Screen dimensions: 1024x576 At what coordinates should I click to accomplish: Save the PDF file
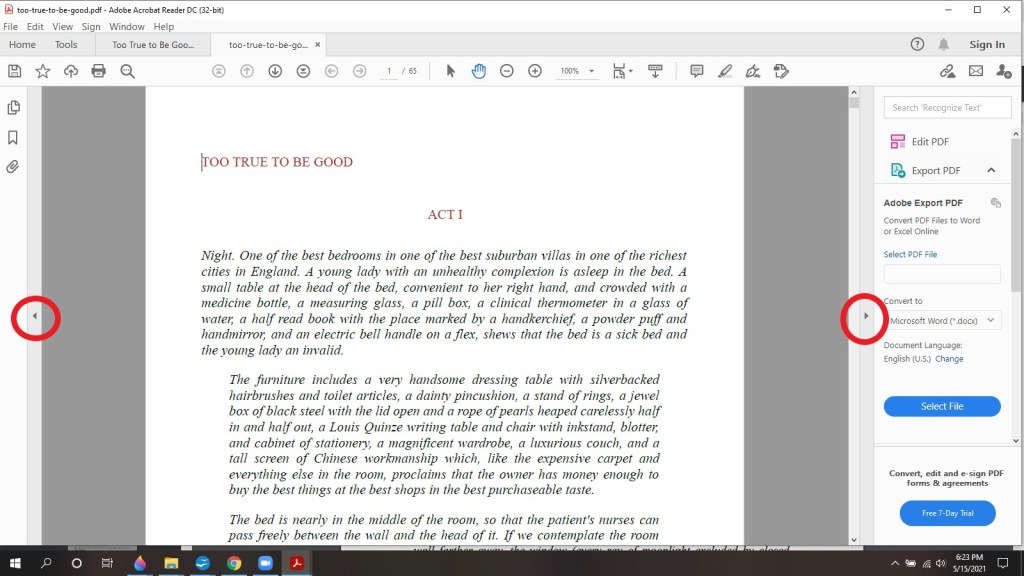point(14,71)
